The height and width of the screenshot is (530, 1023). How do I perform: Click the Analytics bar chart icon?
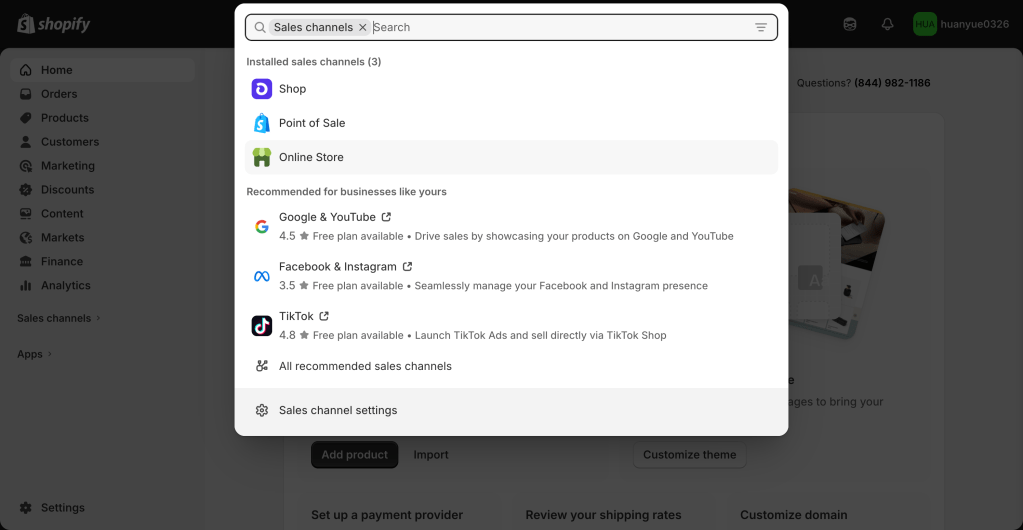click(x=25, y=285)
